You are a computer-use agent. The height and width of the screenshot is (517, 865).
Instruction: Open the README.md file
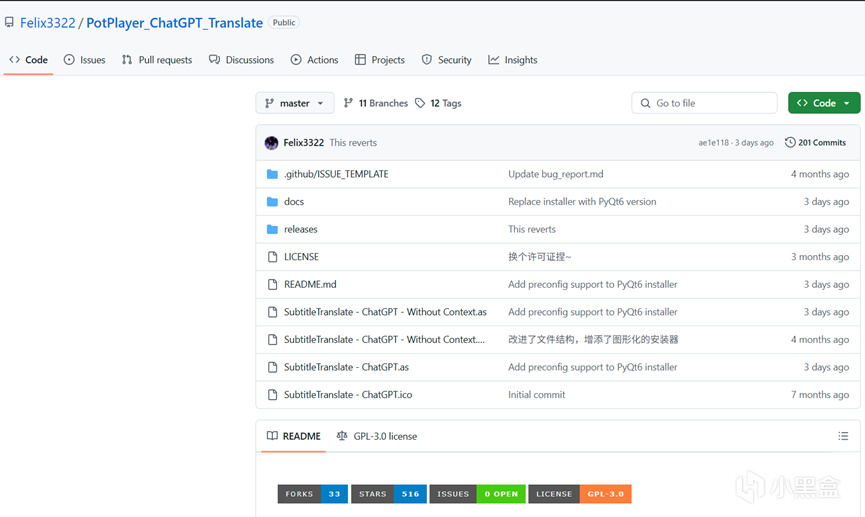coord(310,285)
